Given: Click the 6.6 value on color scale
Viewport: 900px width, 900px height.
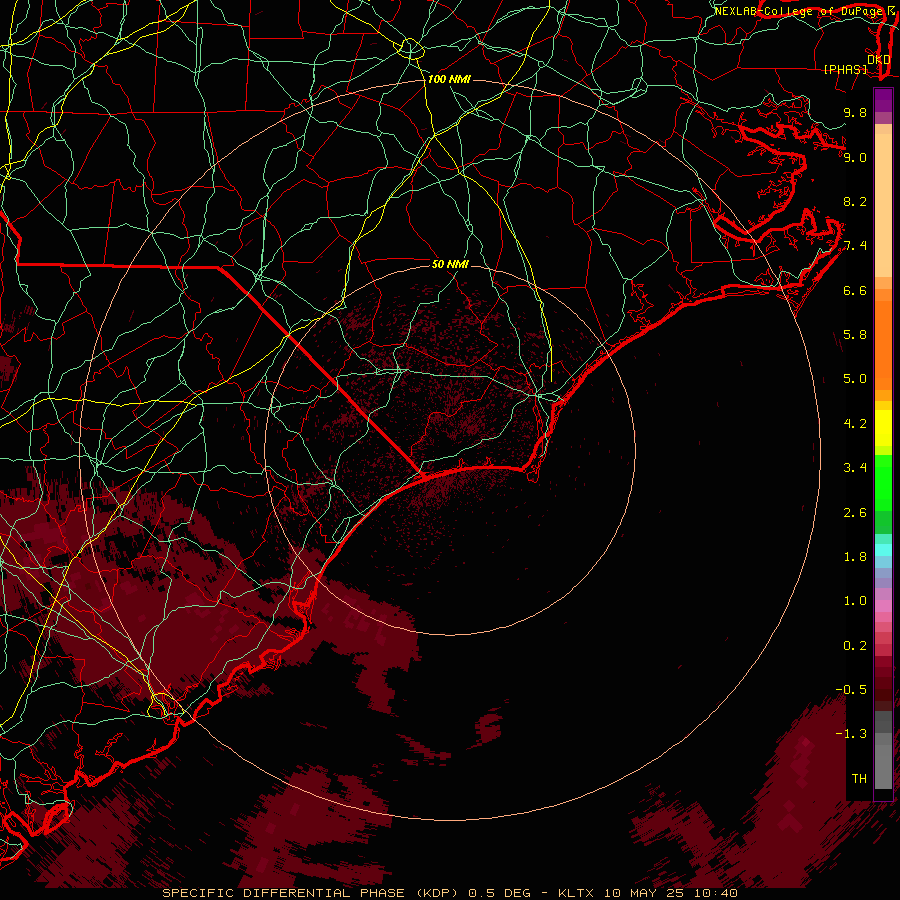Looking at the screenshot, I should tap(855, 290).
